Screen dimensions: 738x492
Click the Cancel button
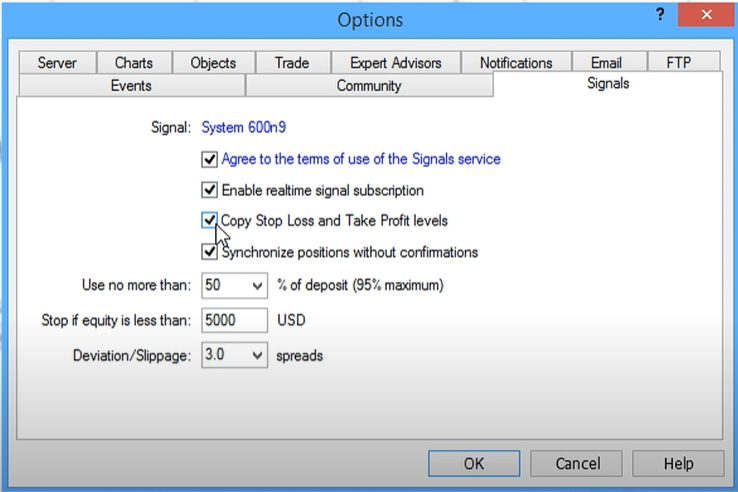click(578, 464)
